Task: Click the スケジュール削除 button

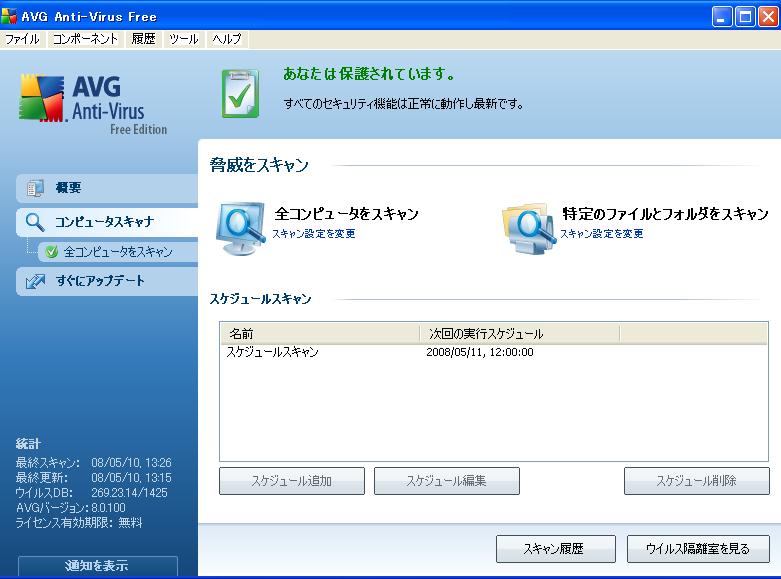Action: [697, 481]
